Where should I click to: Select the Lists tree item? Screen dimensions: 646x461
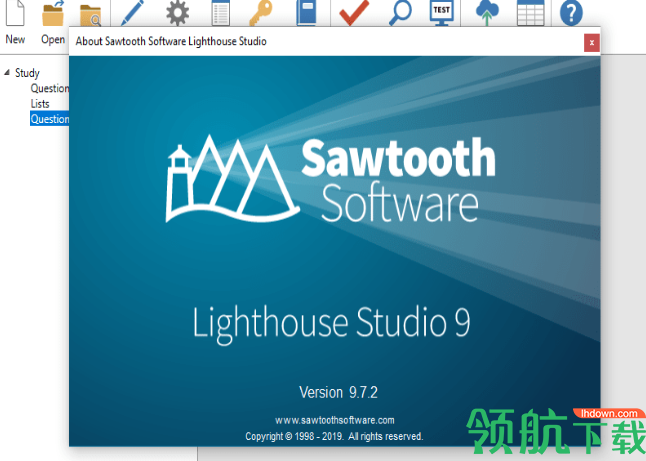(40, 103)
